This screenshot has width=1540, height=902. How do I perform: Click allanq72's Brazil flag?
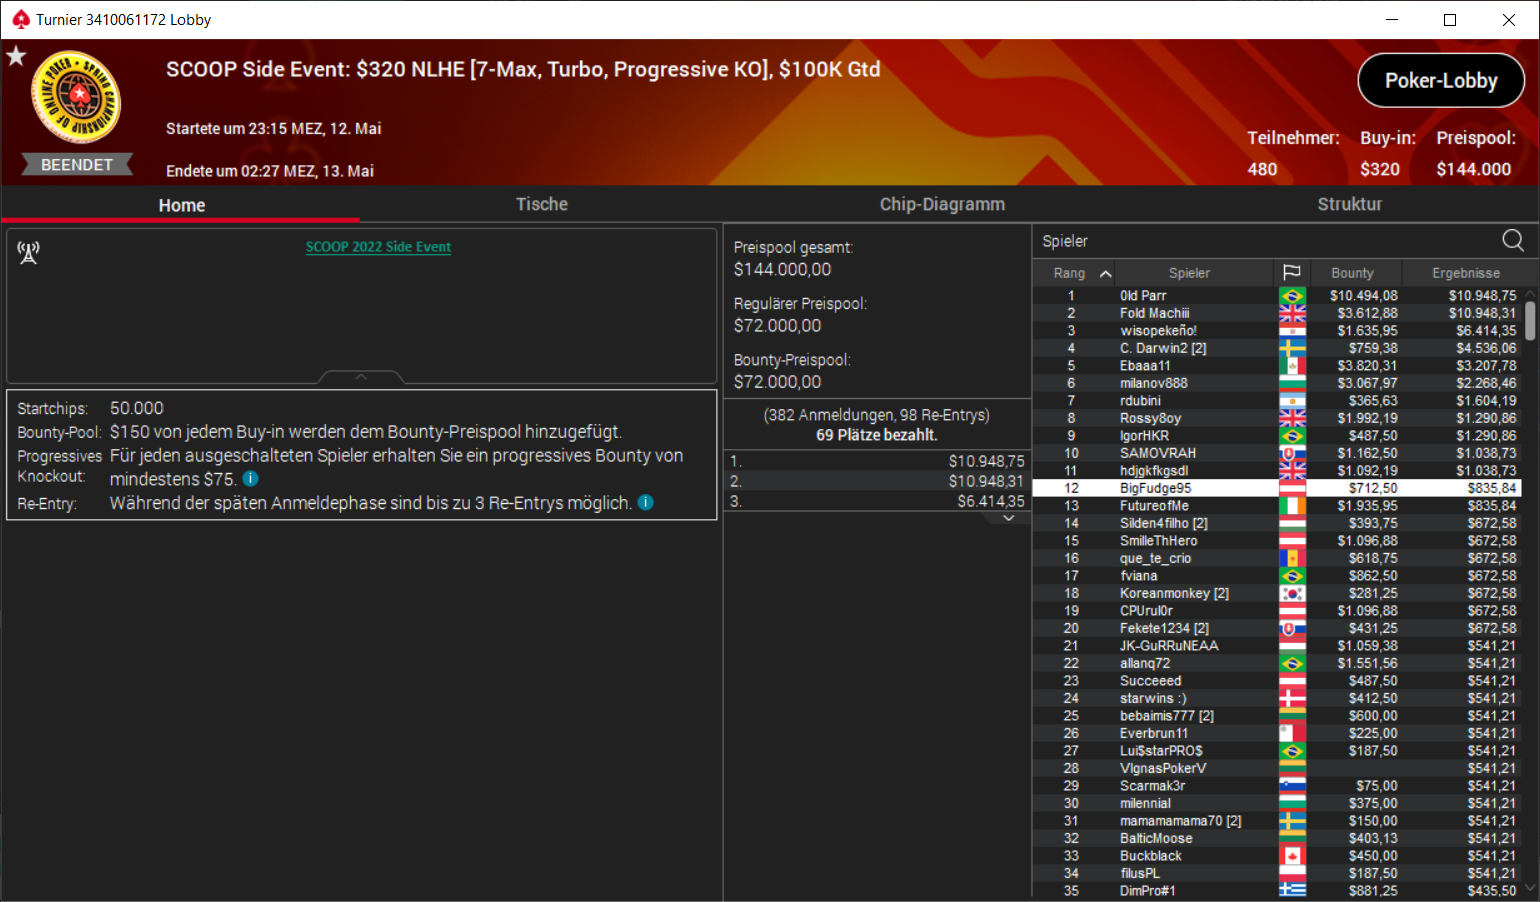pyautogui.click(x=1292, y=663)
